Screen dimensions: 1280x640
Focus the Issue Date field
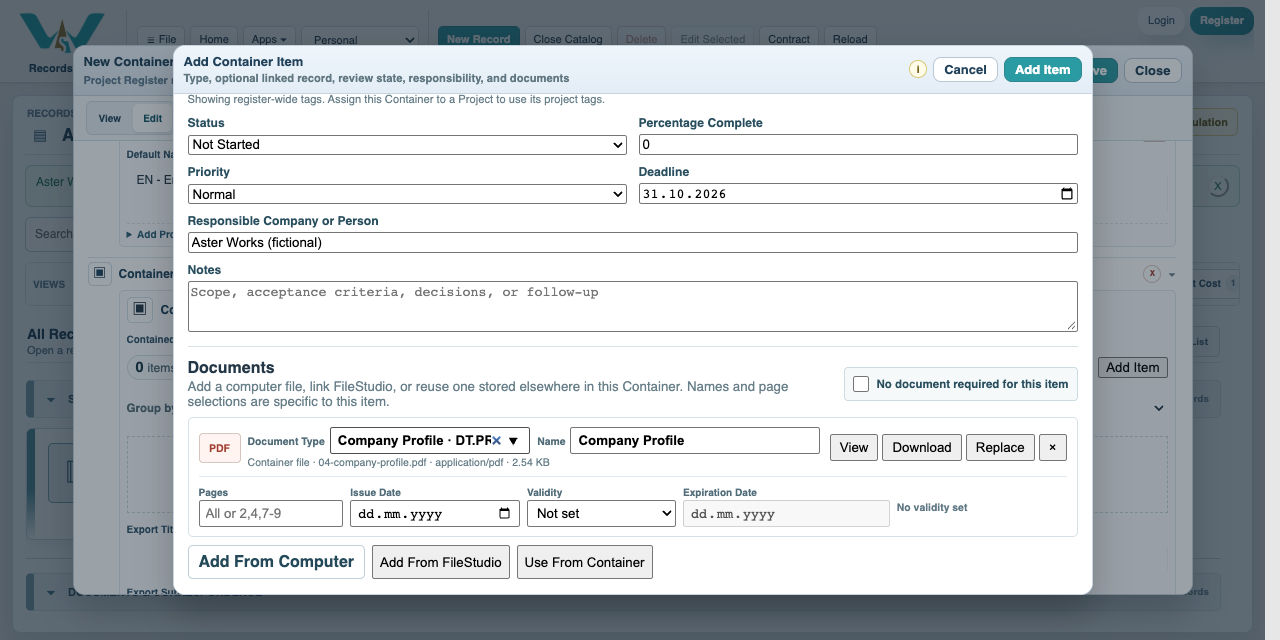coord(435,513)
